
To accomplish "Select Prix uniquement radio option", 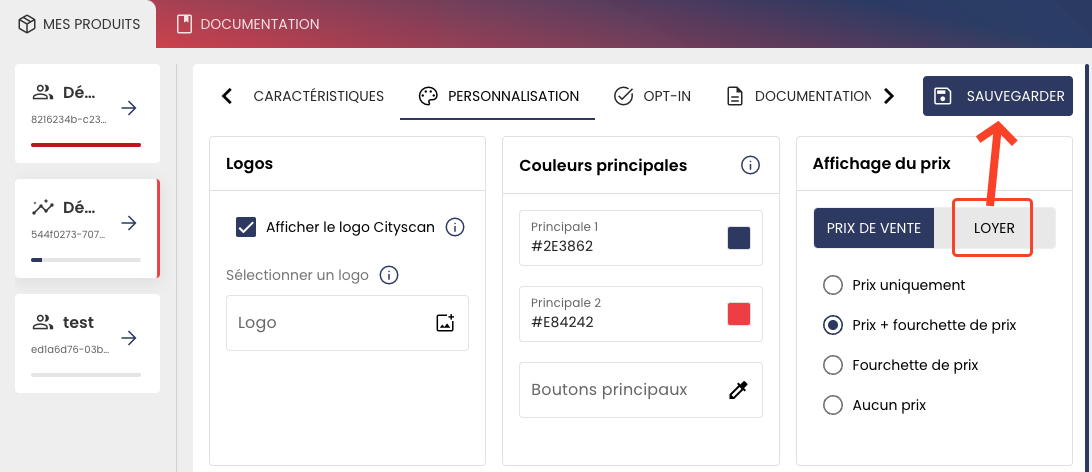I will coord(833,285).
